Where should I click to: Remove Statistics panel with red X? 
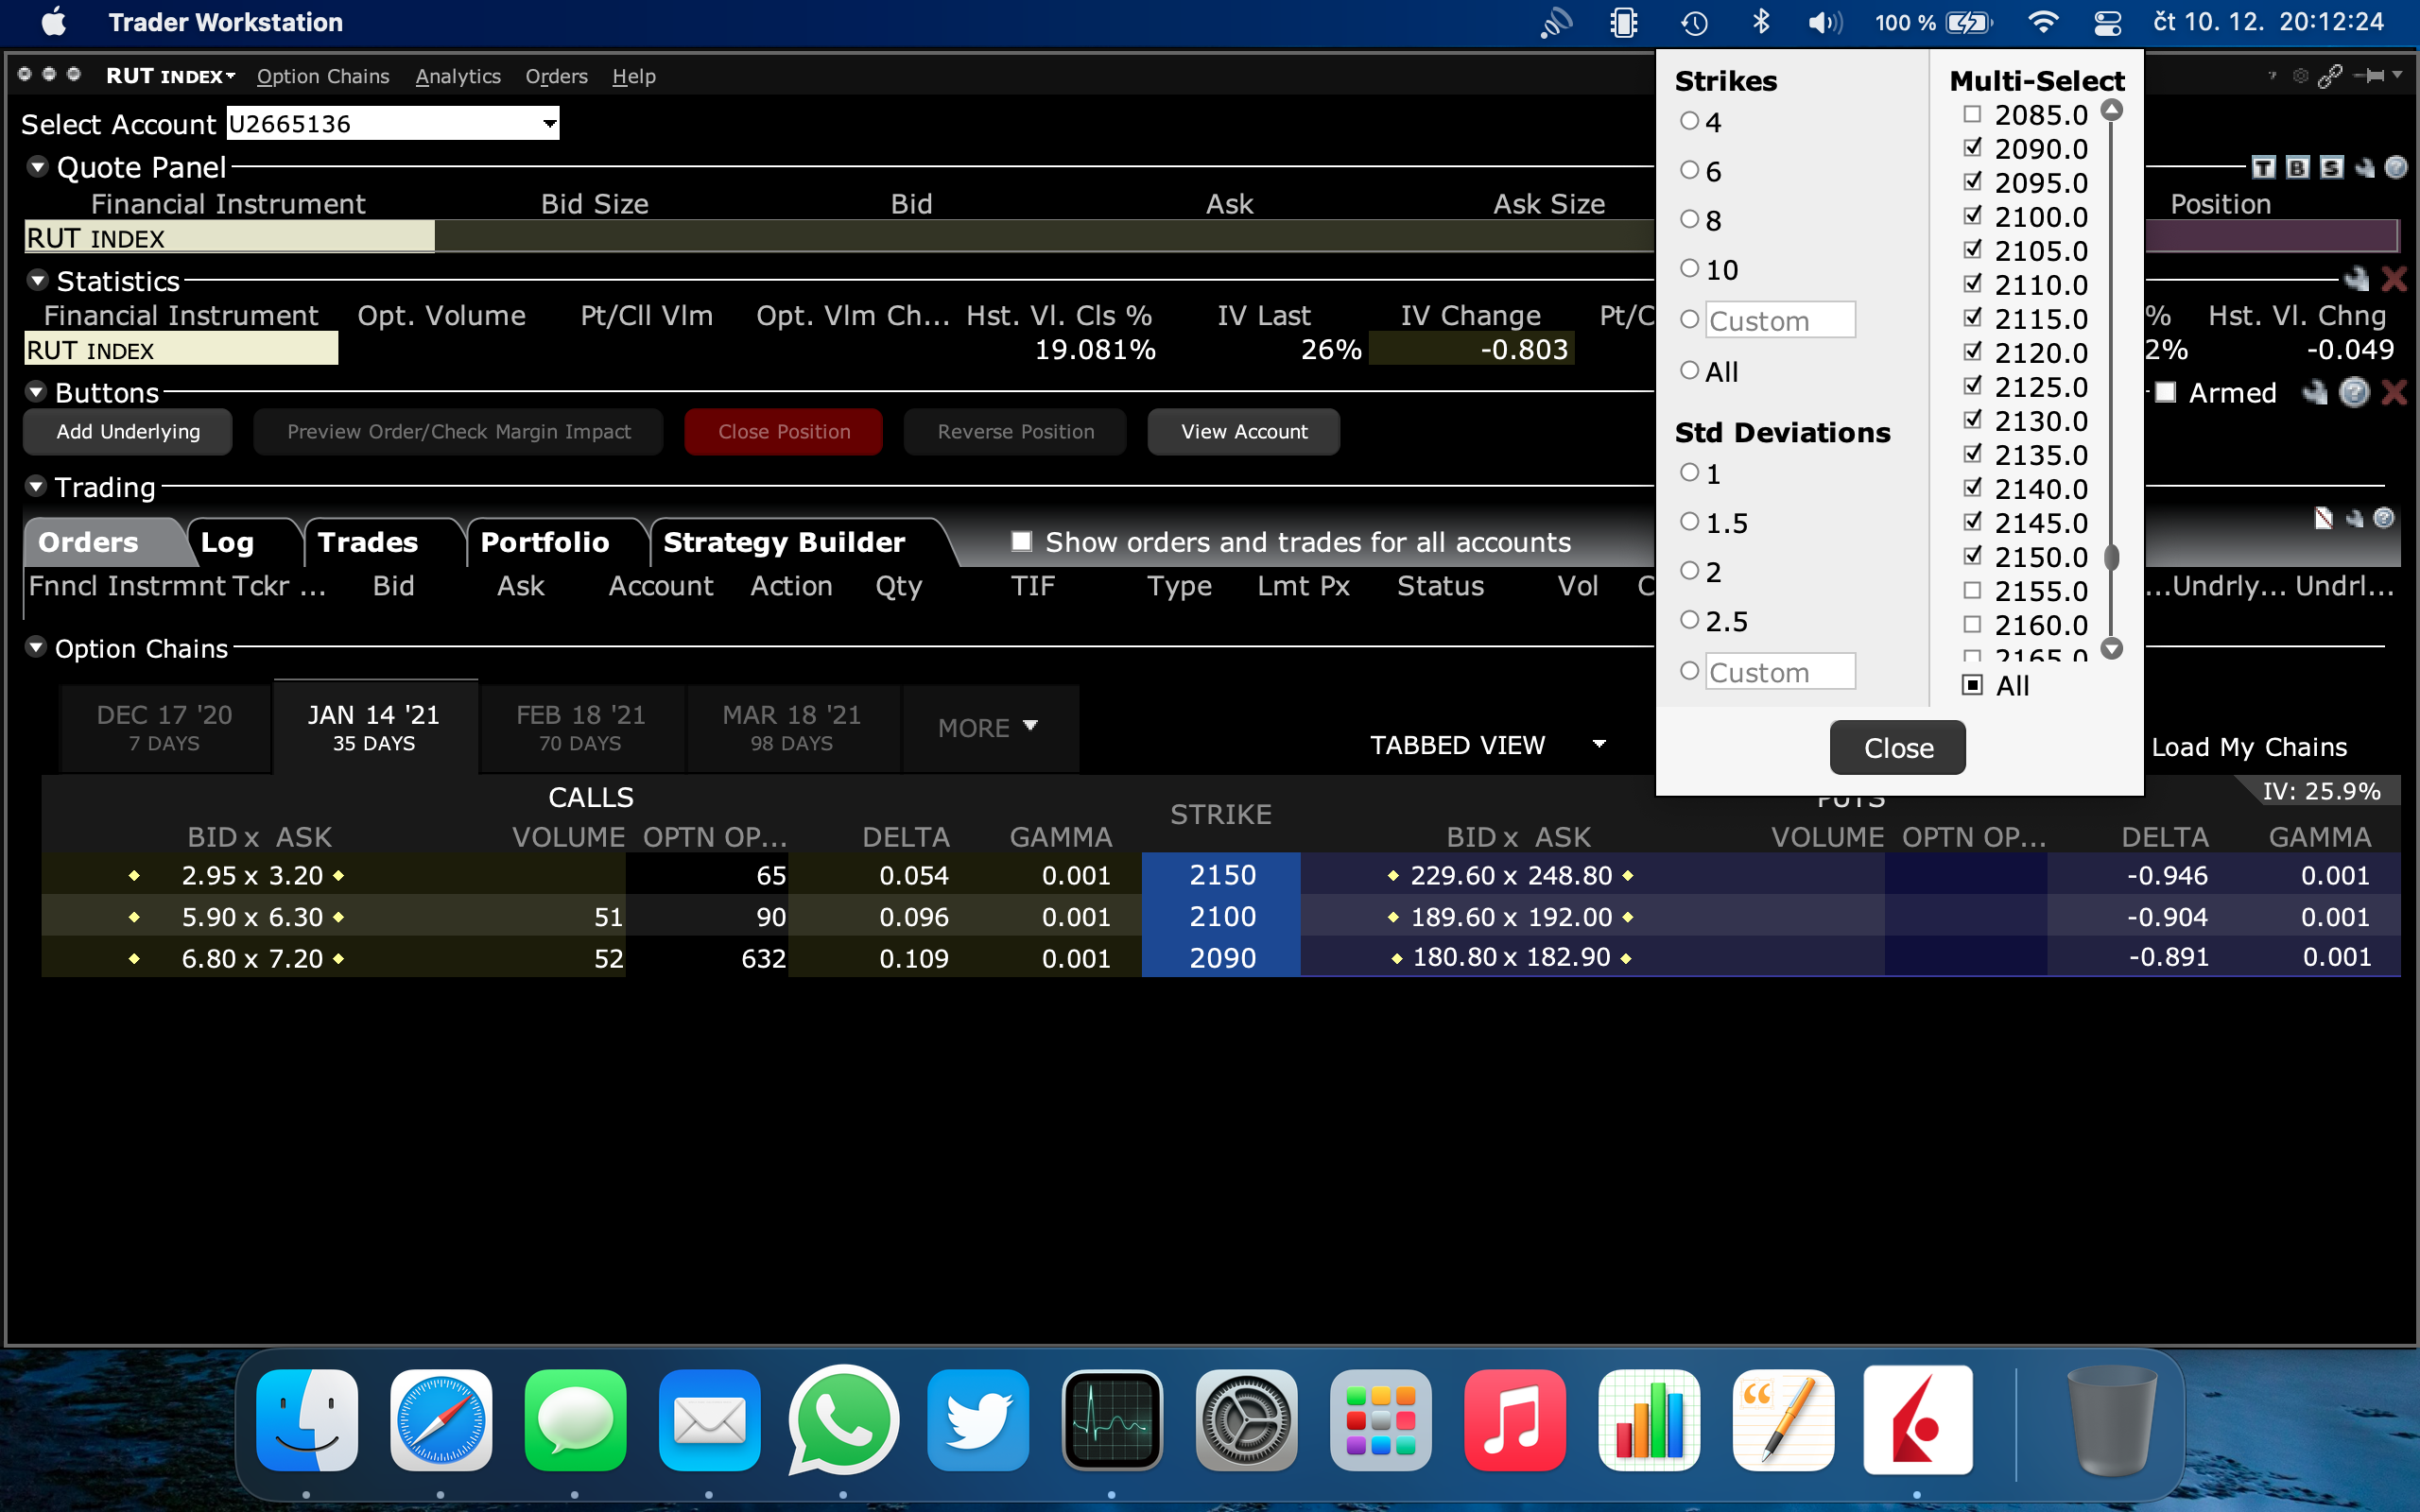[2393, 279]
